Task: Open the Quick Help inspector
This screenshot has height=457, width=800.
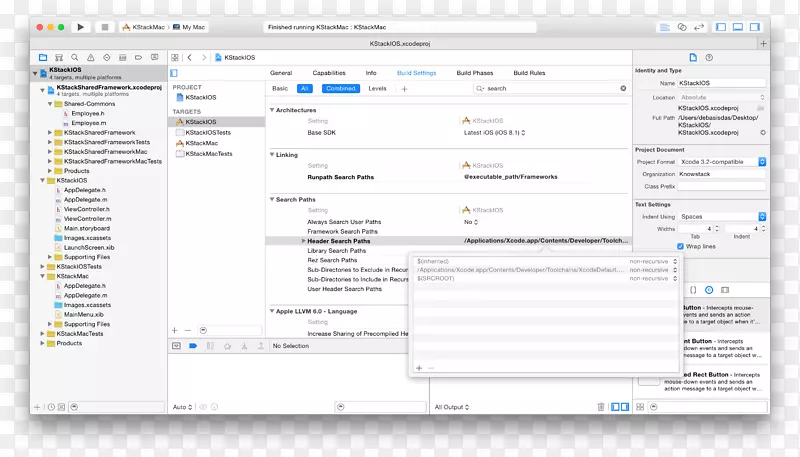Action: pos(709,58)
